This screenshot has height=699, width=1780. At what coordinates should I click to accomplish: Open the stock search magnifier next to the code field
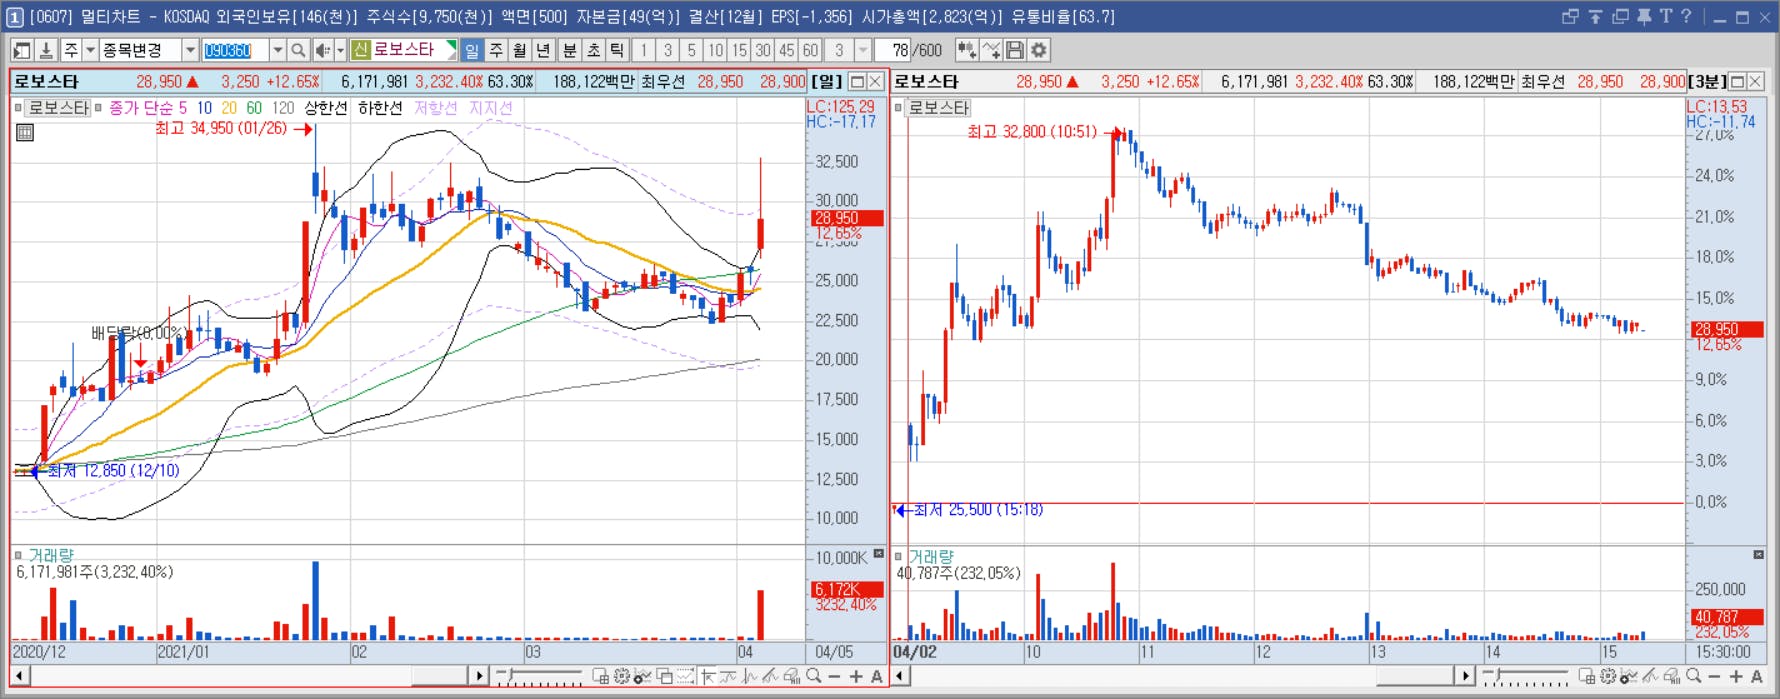click(x=298, y=50)
